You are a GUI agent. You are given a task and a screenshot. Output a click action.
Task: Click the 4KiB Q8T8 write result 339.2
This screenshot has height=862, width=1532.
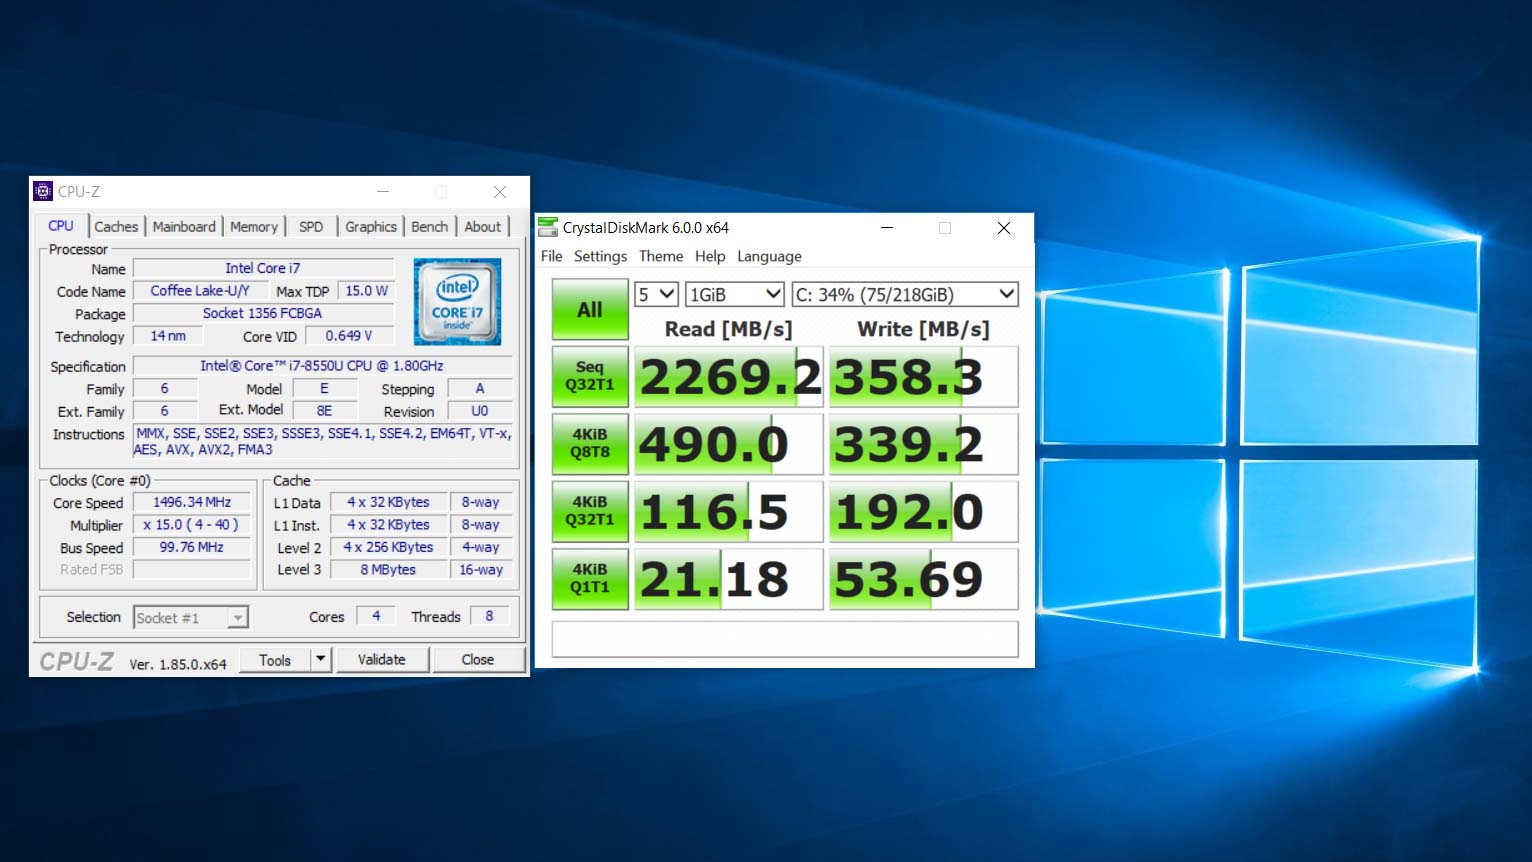point(923,443)
